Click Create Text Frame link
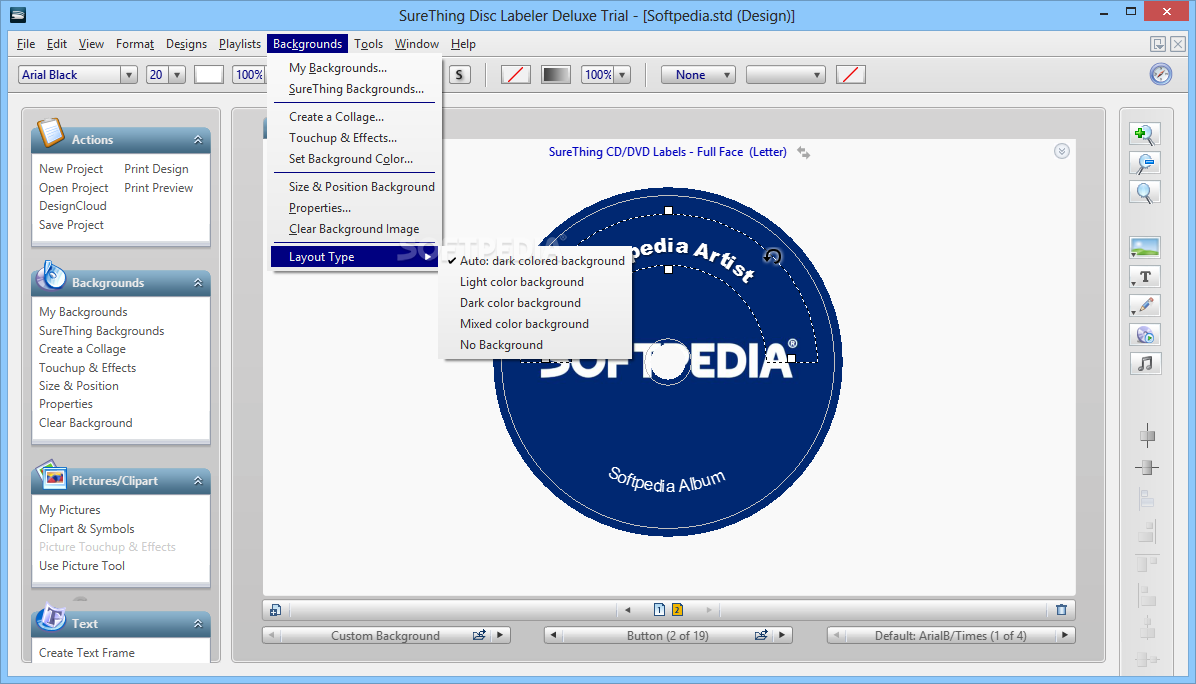The width and height of the screenshot is (1196, 684). pyautogui.click(x=87, y=653)
